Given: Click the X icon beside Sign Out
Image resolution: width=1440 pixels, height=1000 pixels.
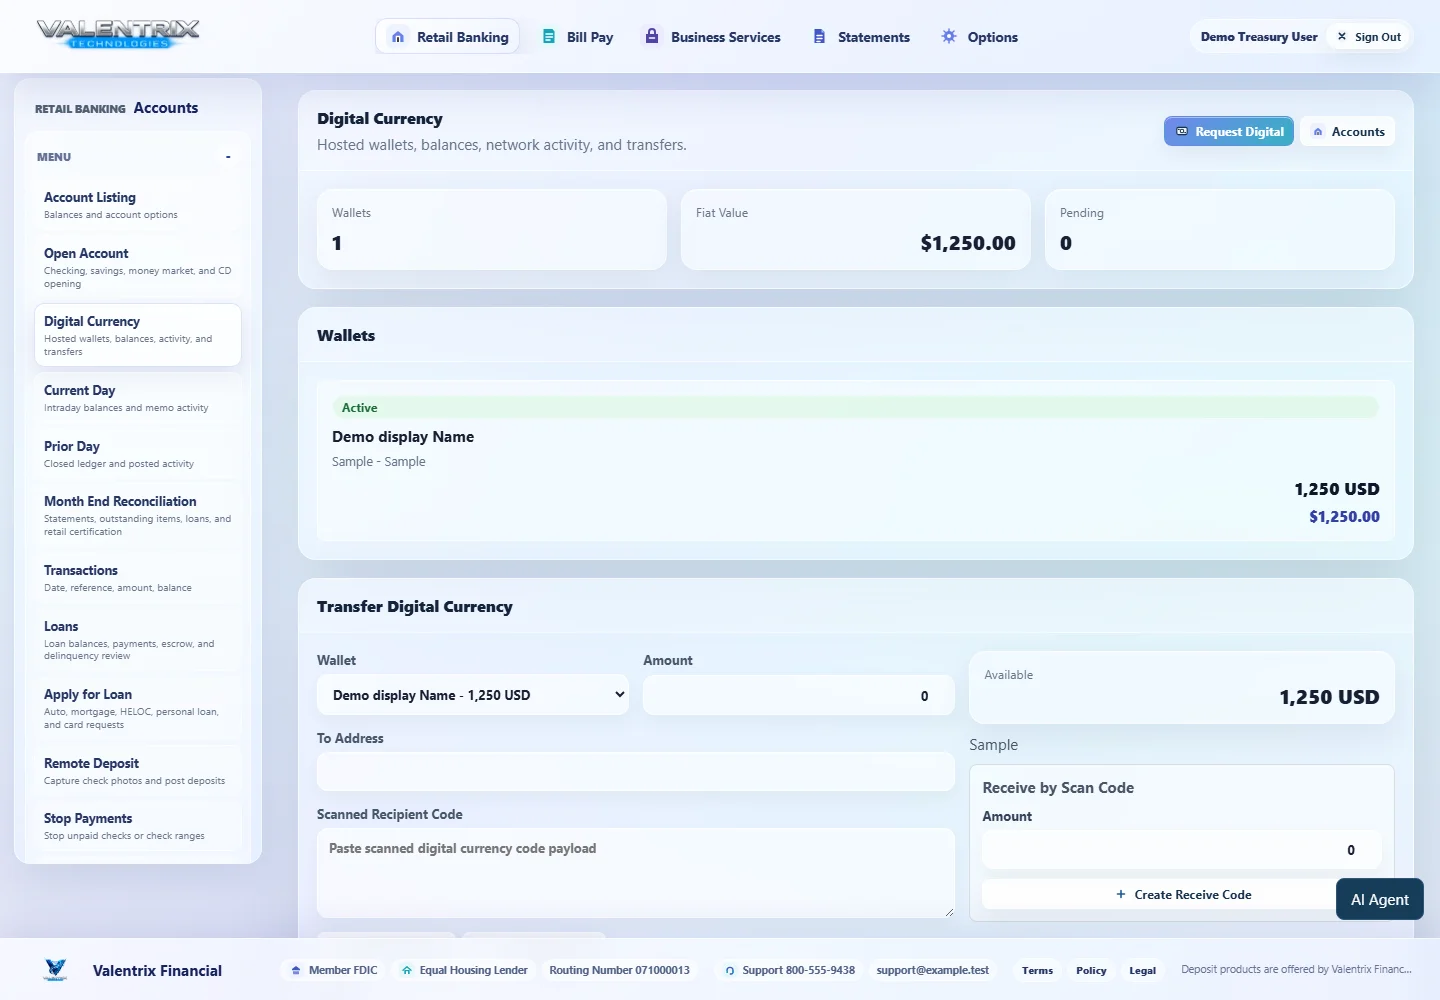Looking at the screenshot, I should pos(1342,36).
